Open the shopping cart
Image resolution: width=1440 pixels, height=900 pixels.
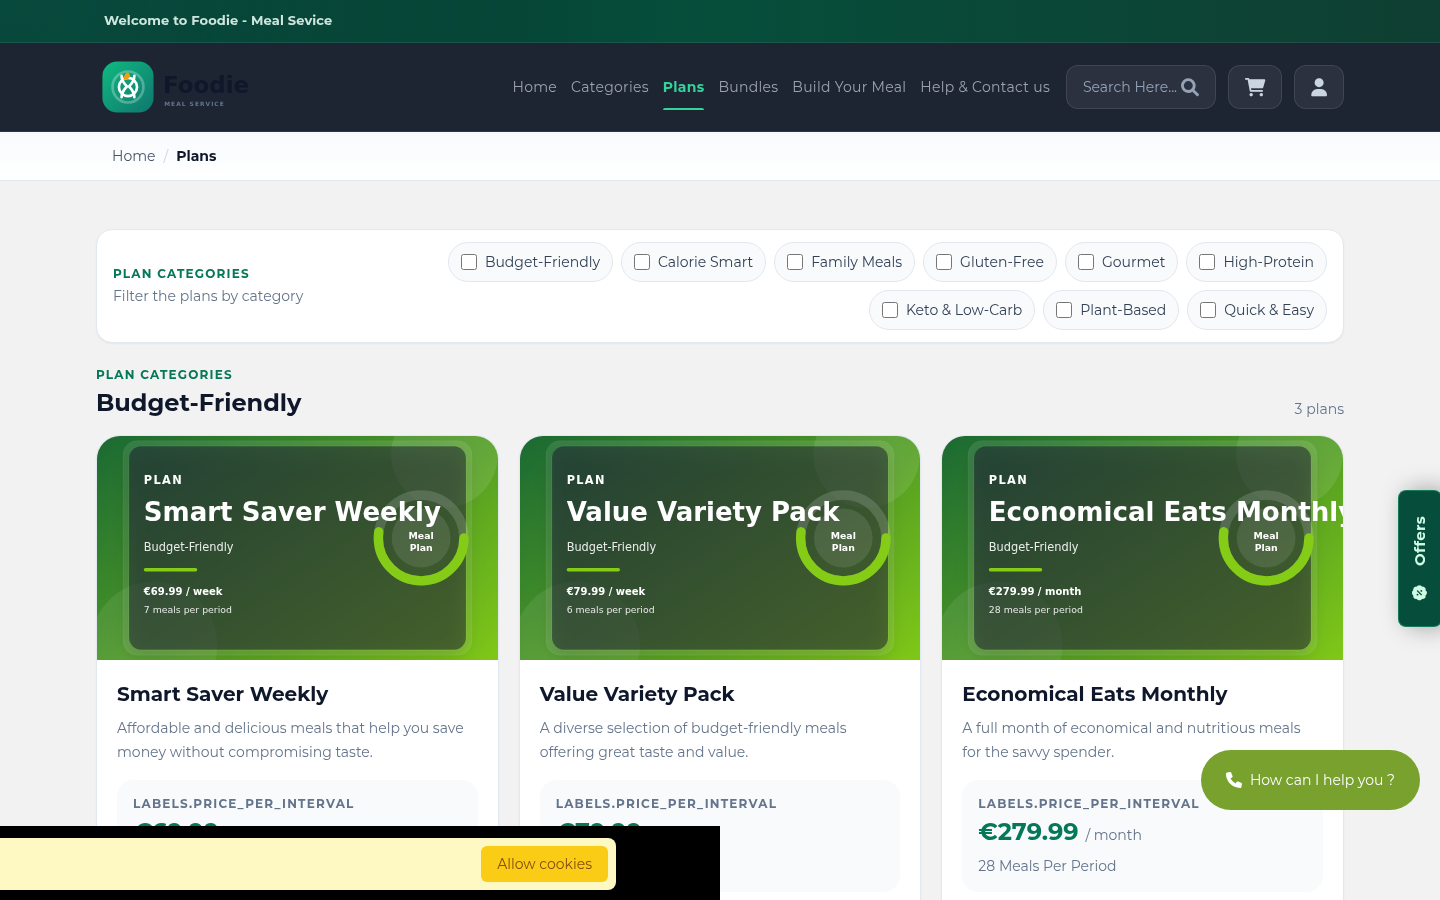(x=1255, y=87)
